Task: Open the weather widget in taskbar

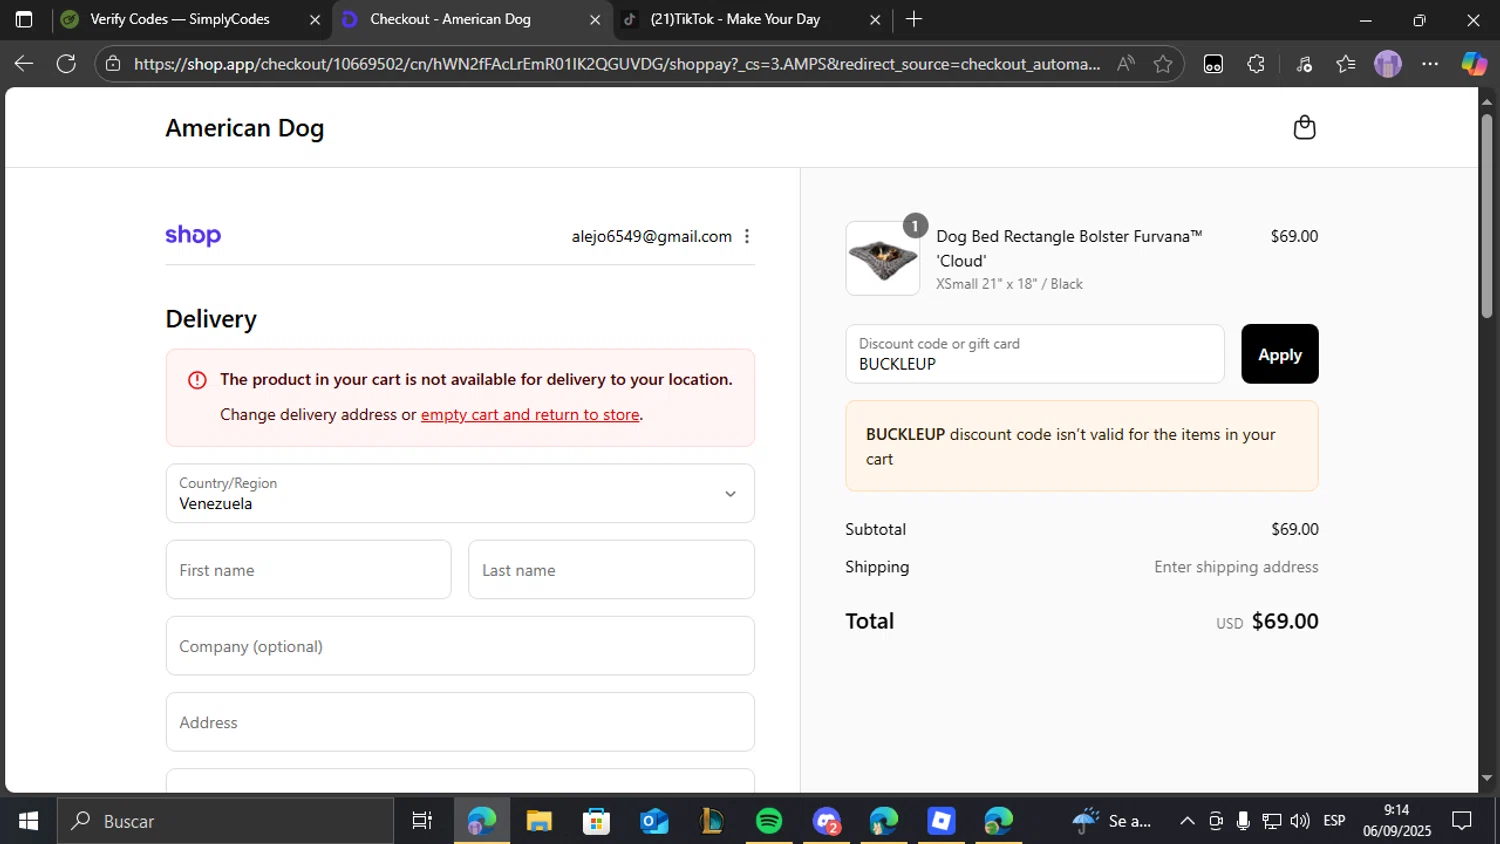Action: point(1112,821)
